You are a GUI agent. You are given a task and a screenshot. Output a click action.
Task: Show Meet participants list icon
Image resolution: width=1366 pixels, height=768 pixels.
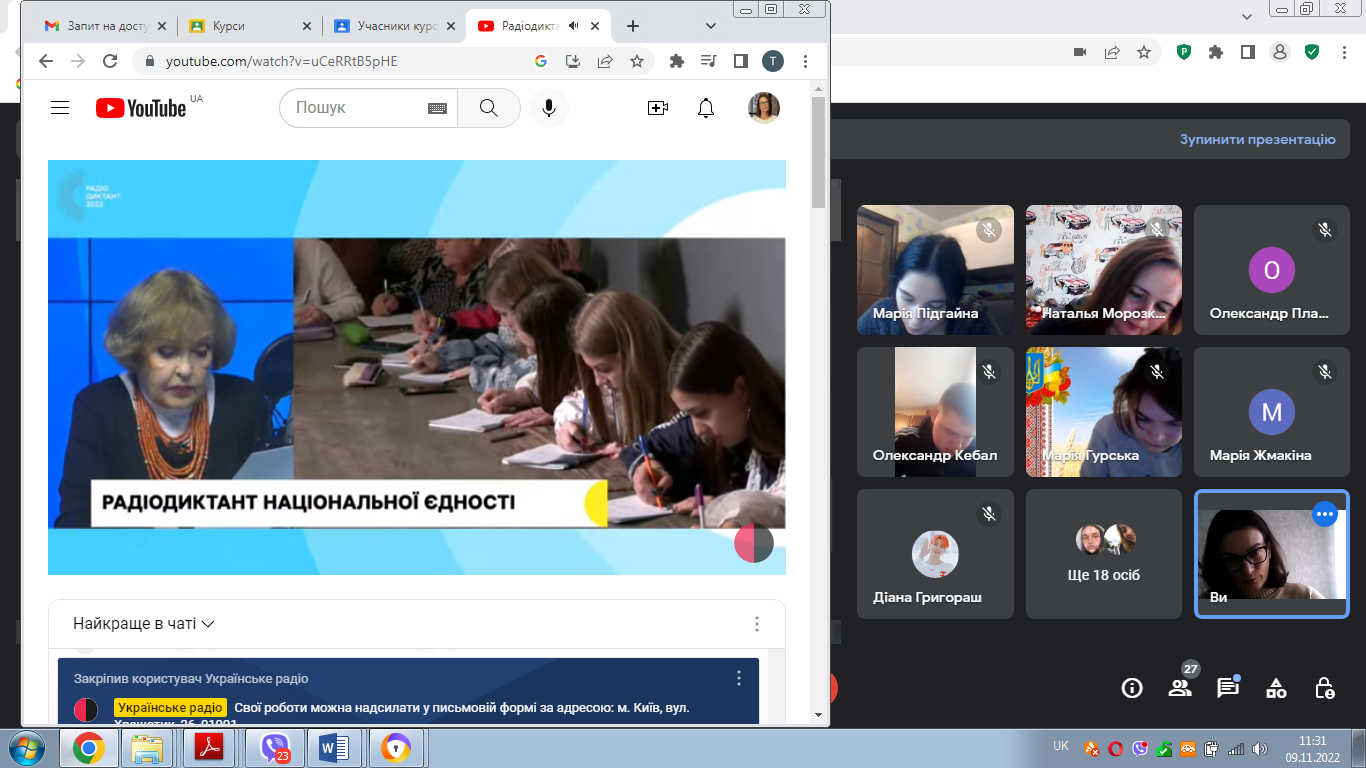tap(1180, 688)
